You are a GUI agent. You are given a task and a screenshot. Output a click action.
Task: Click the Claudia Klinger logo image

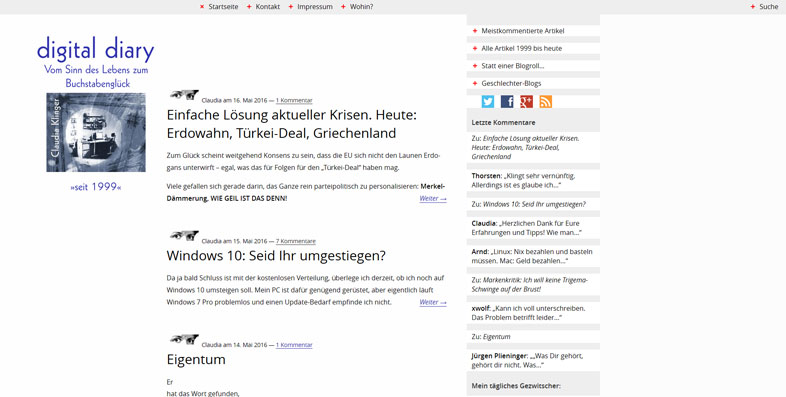(96, 132)
